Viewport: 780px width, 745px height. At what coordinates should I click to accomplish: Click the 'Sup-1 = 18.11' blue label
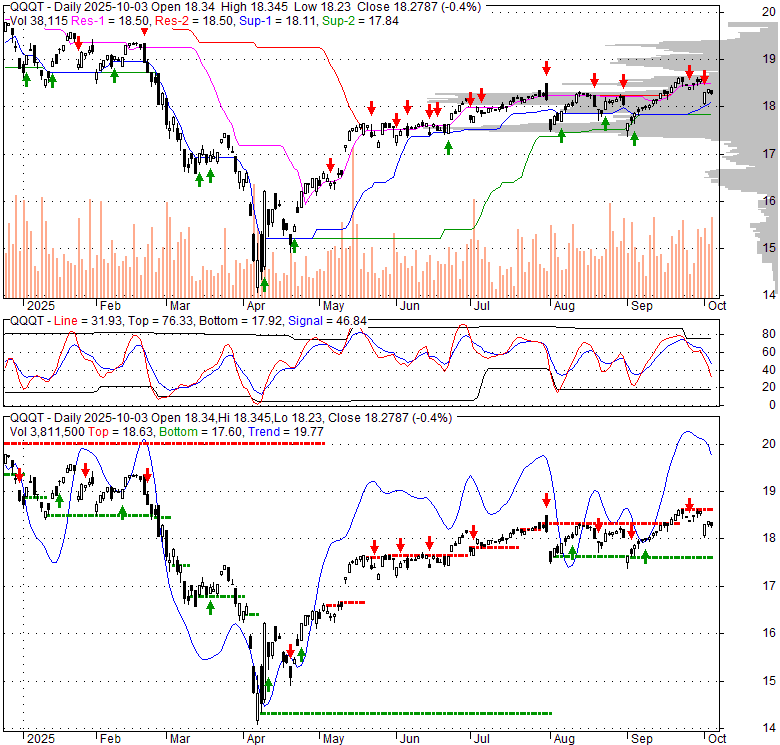tap(278, 21)
